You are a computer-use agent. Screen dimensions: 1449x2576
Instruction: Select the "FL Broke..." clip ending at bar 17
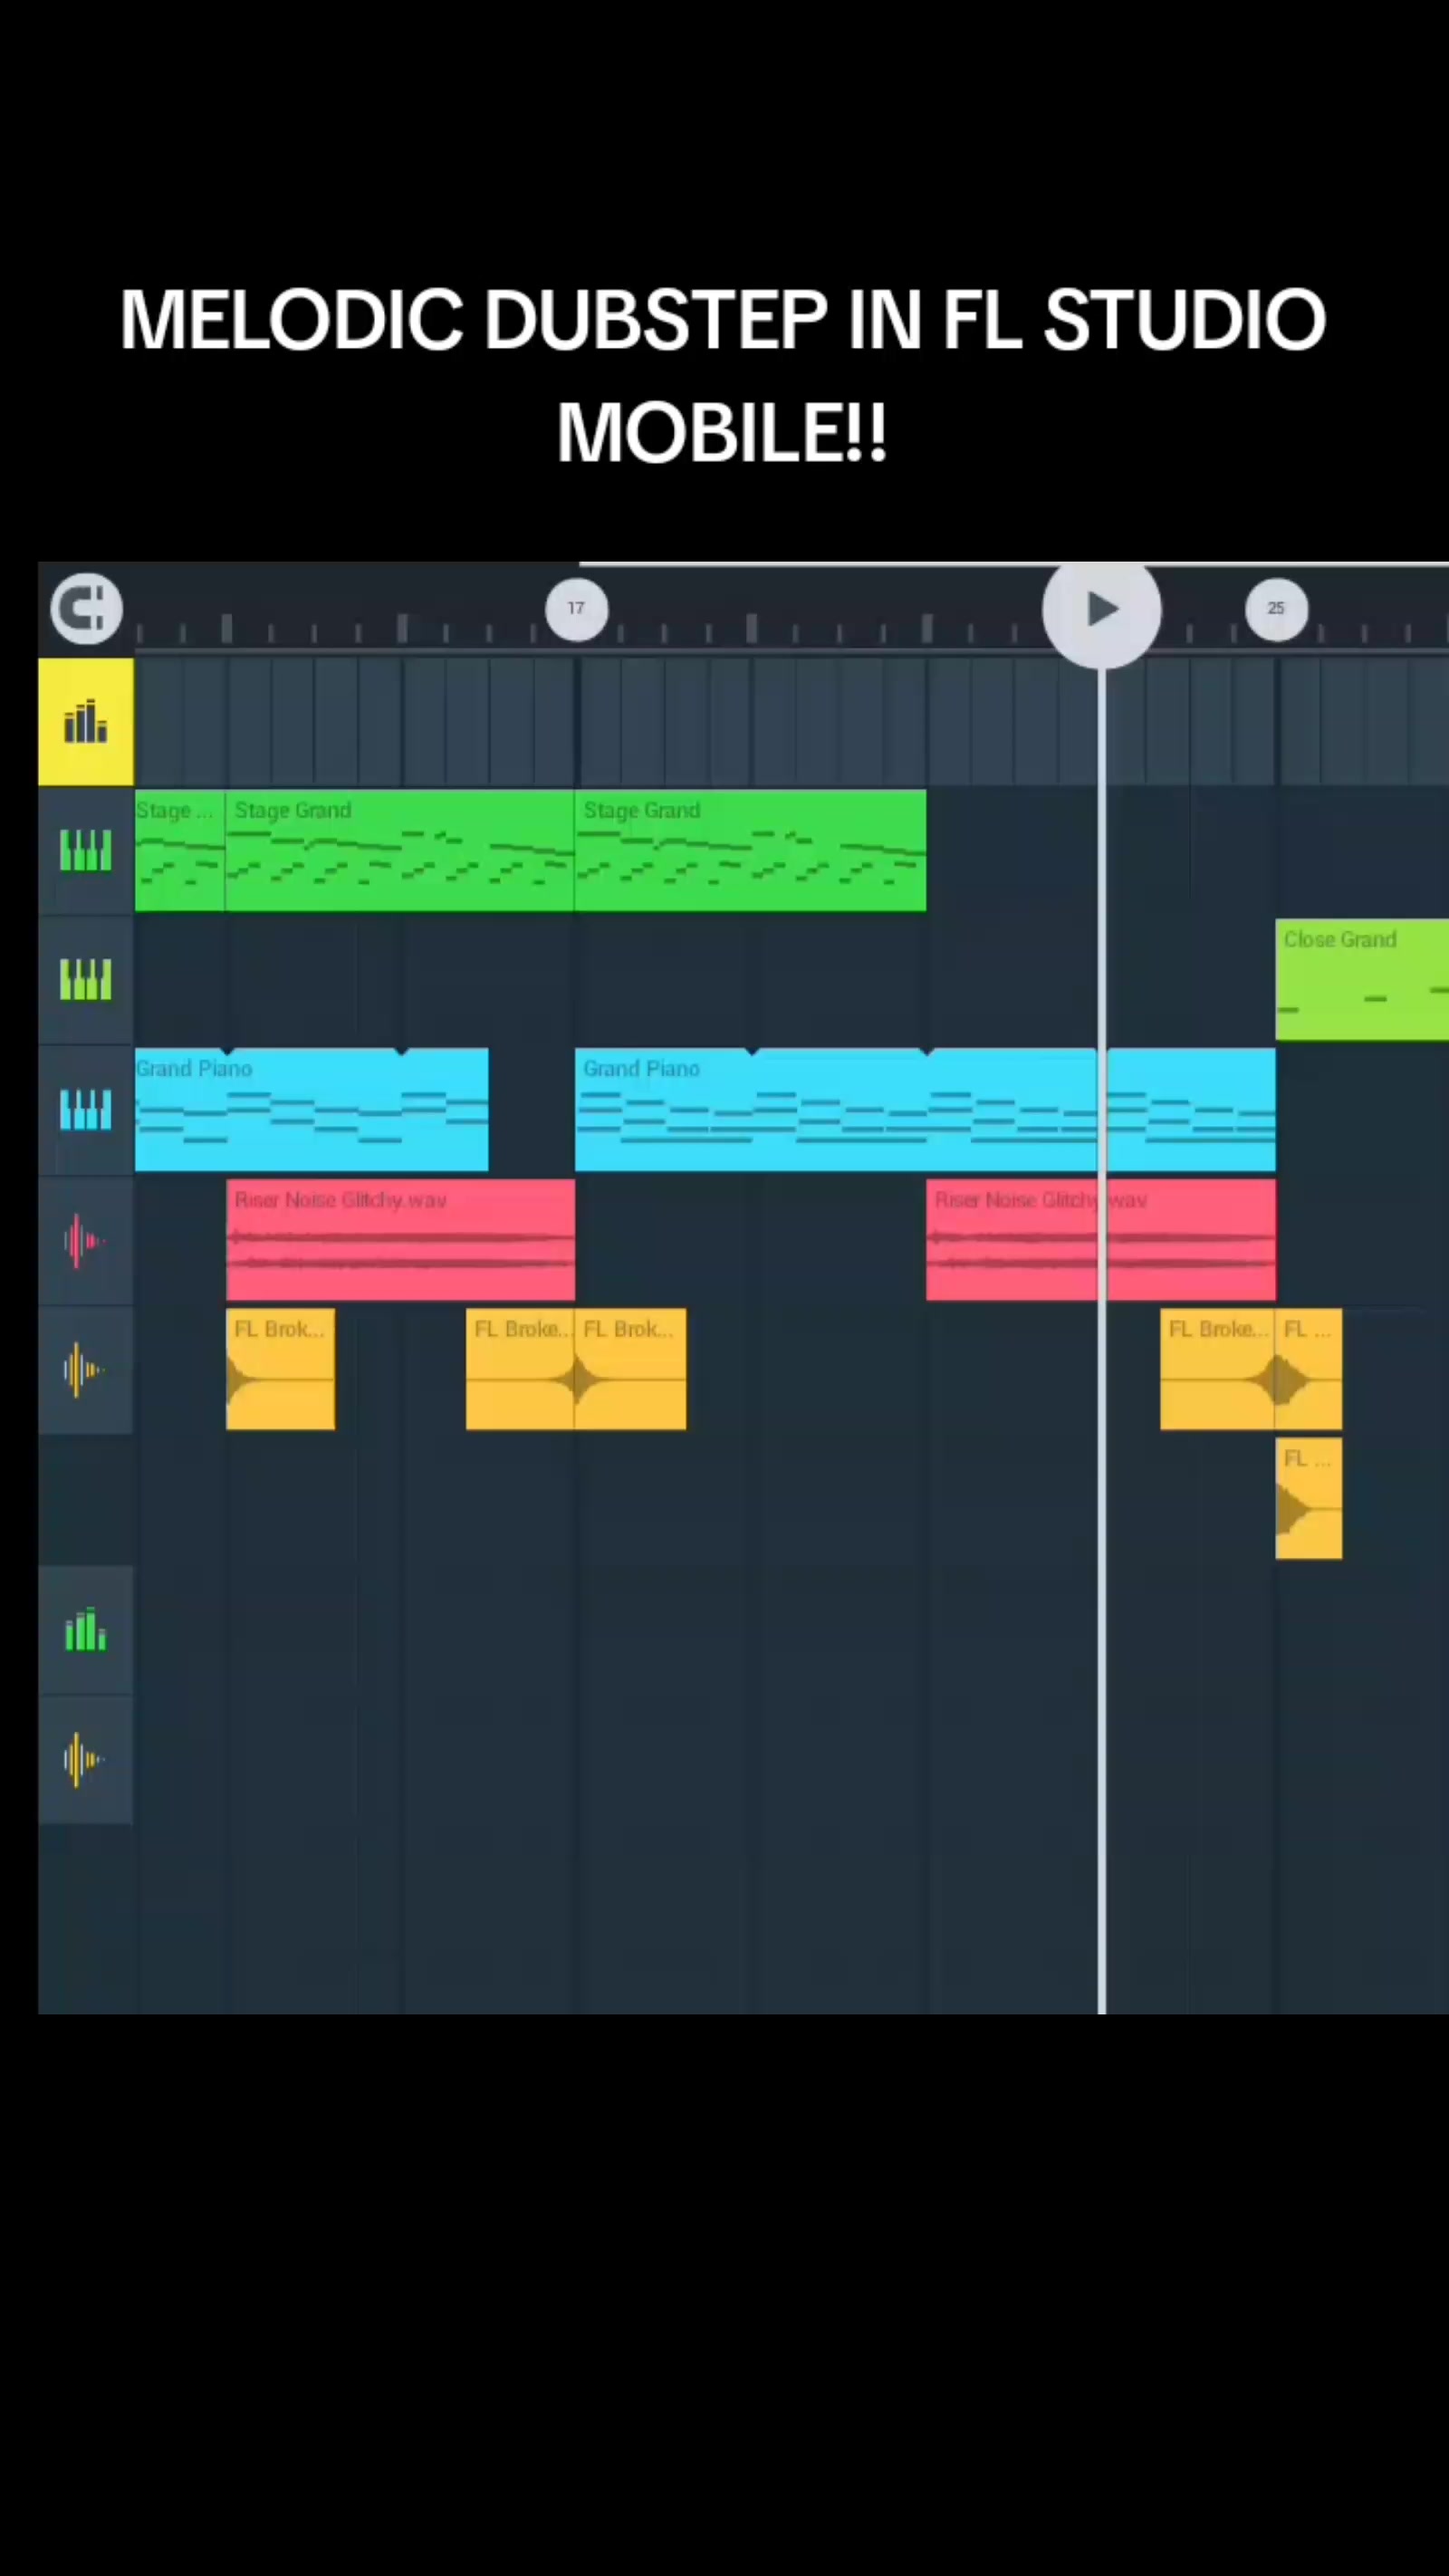click(x=520, y=1369)
